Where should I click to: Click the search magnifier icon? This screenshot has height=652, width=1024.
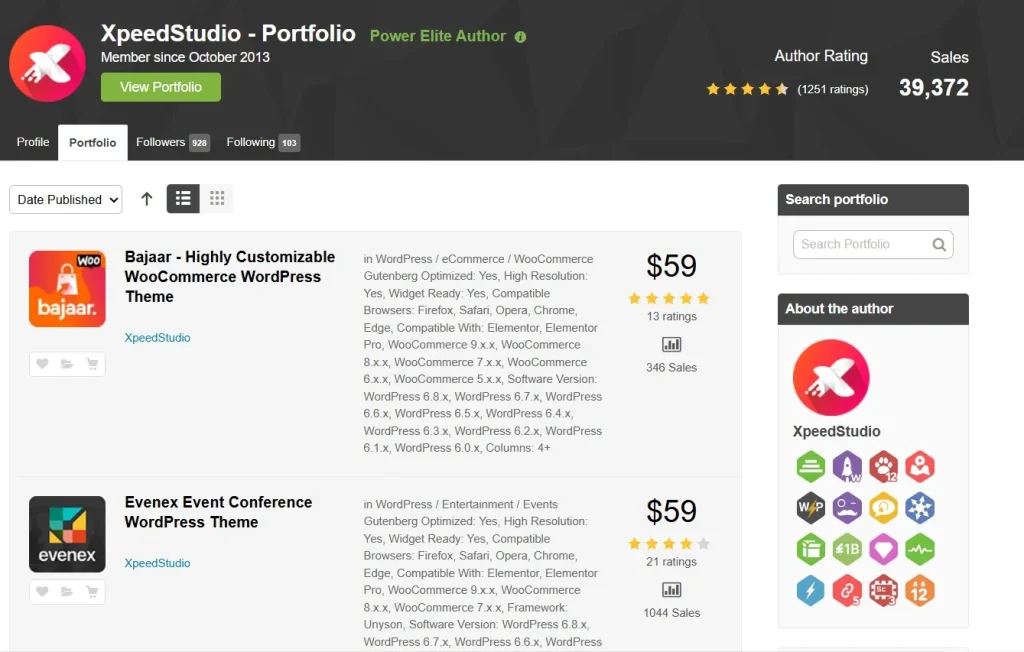939,244
